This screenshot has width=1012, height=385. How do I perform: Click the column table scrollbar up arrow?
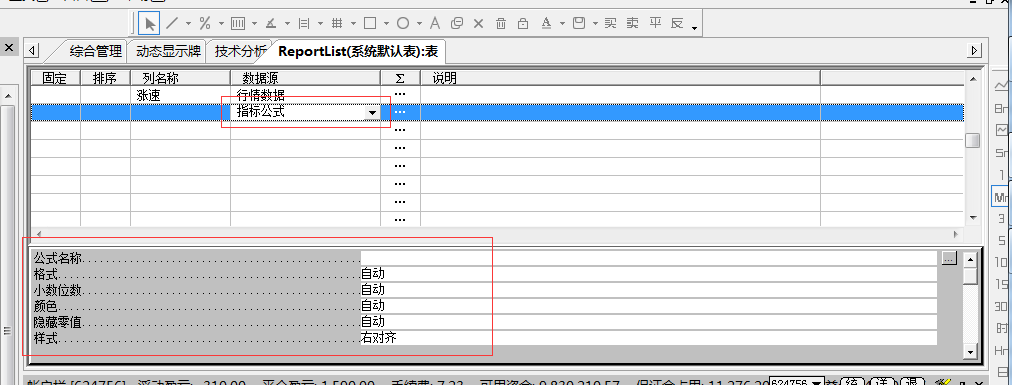pos(972,78)
